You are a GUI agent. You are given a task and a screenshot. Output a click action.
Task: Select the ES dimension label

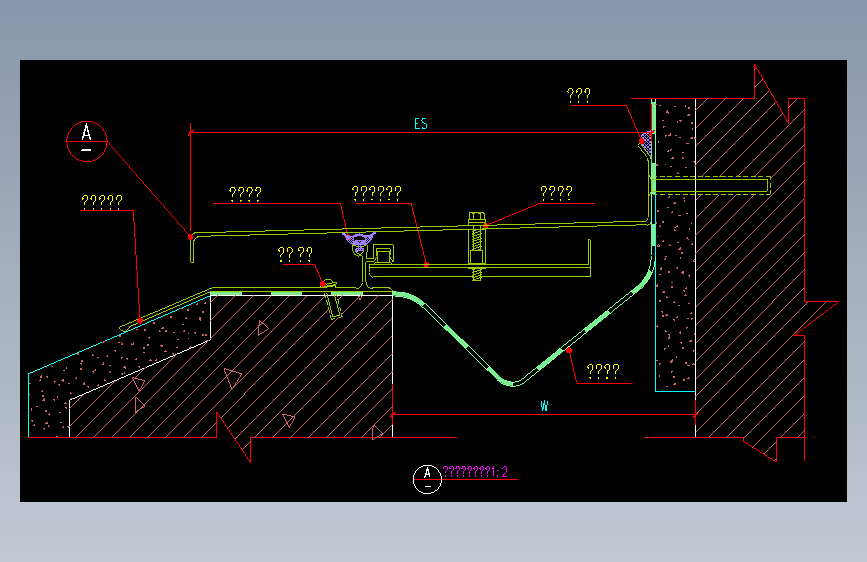click(421, 124)
